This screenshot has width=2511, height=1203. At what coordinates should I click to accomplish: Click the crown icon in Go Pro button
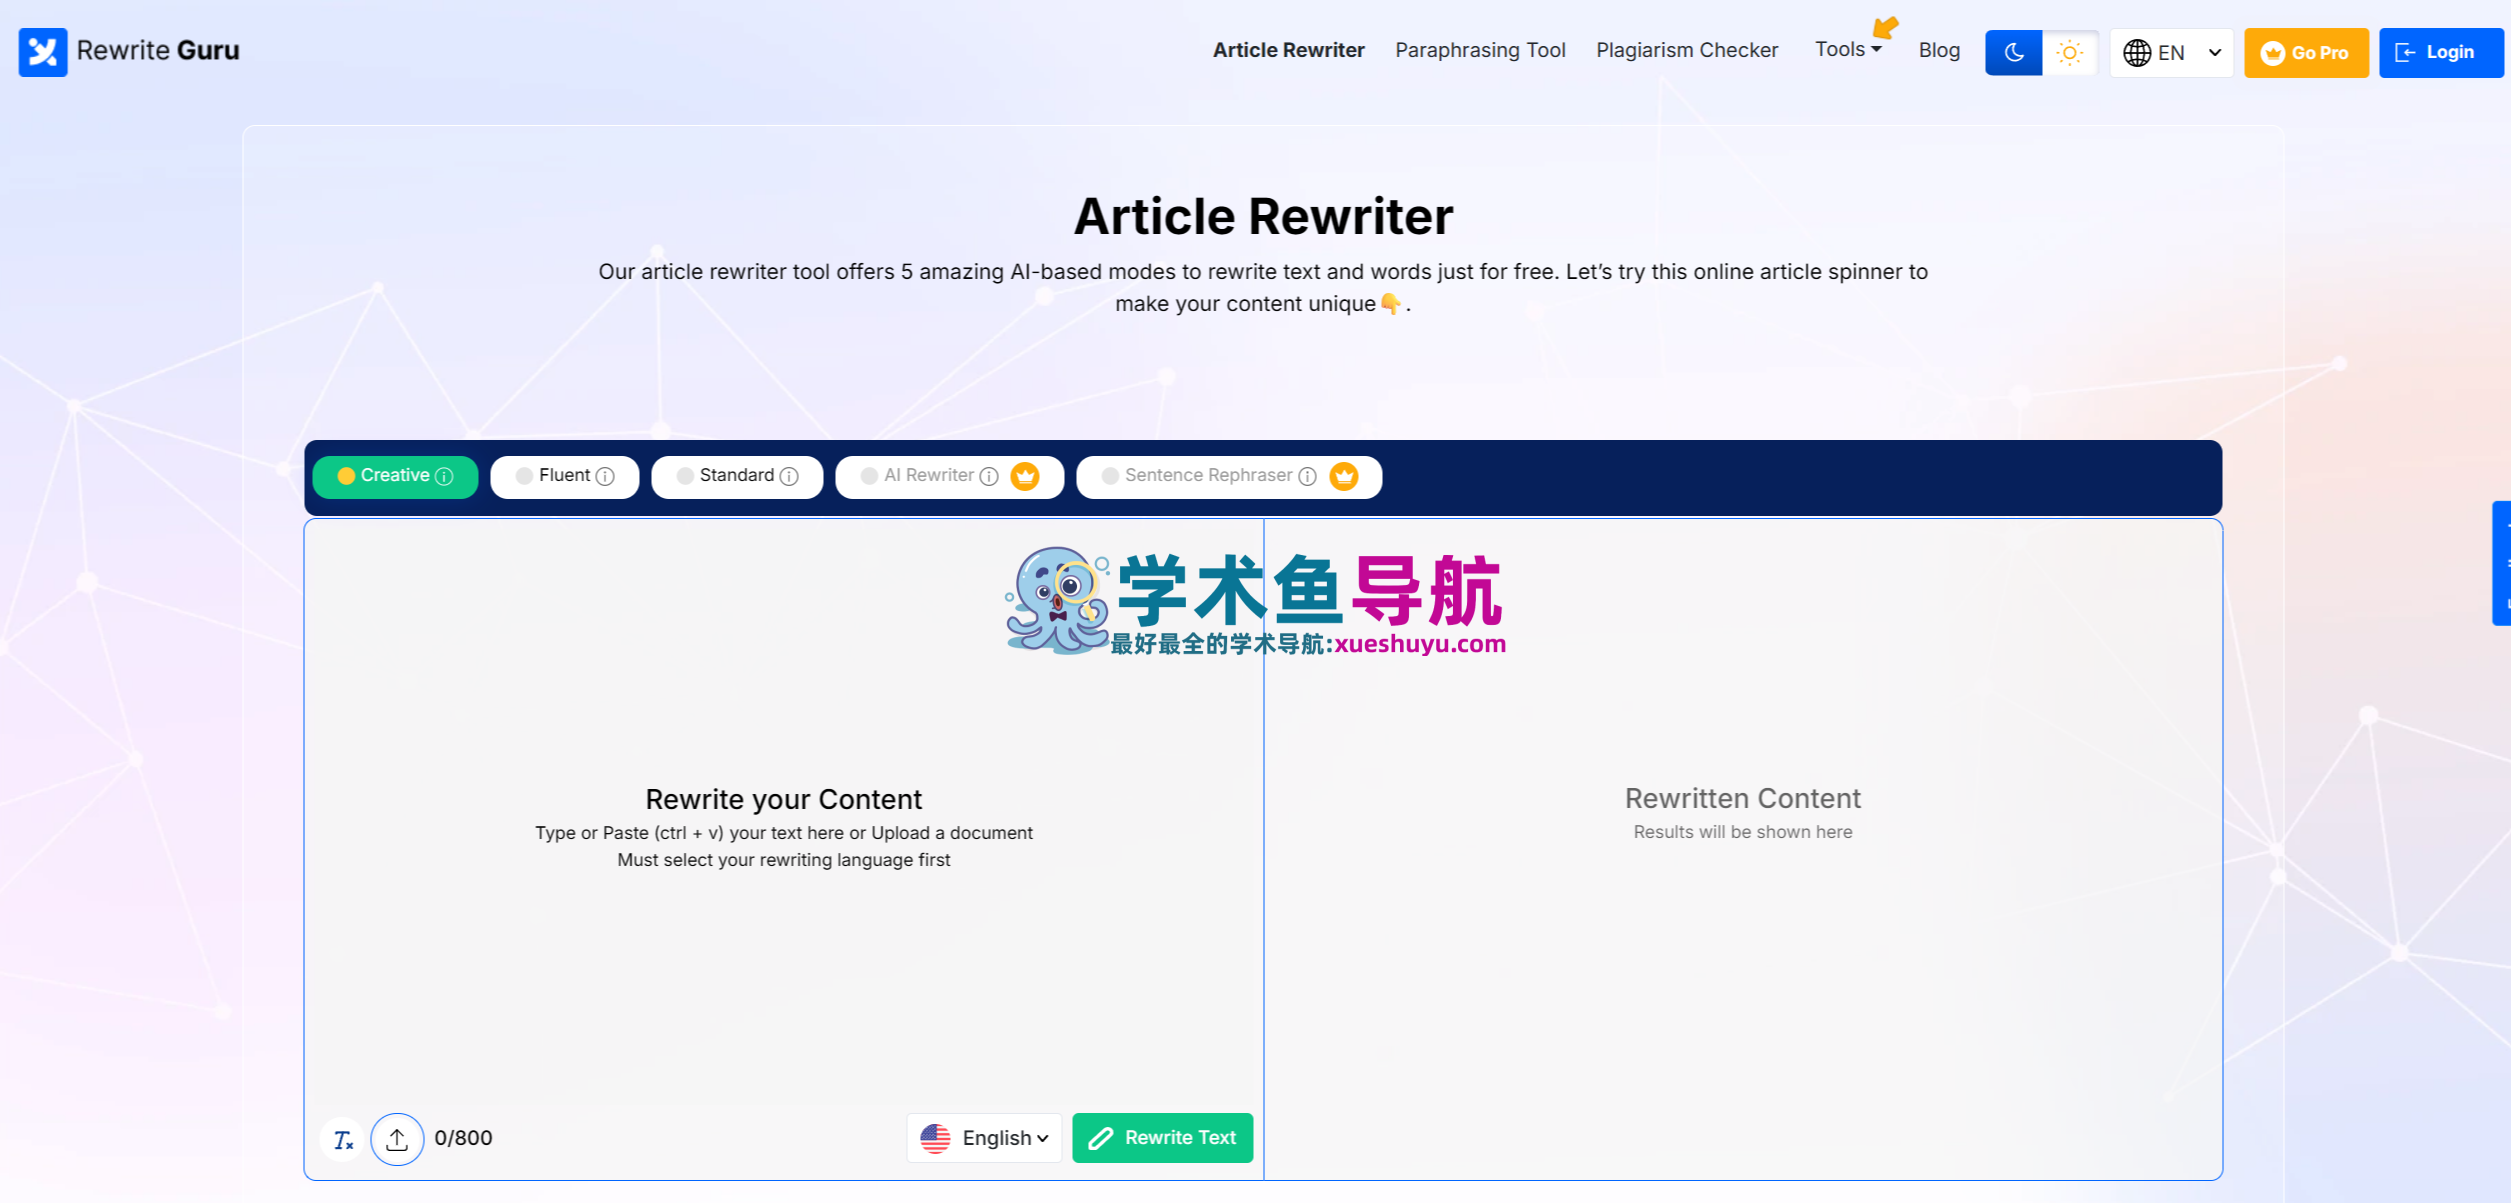coord(2272,53)
